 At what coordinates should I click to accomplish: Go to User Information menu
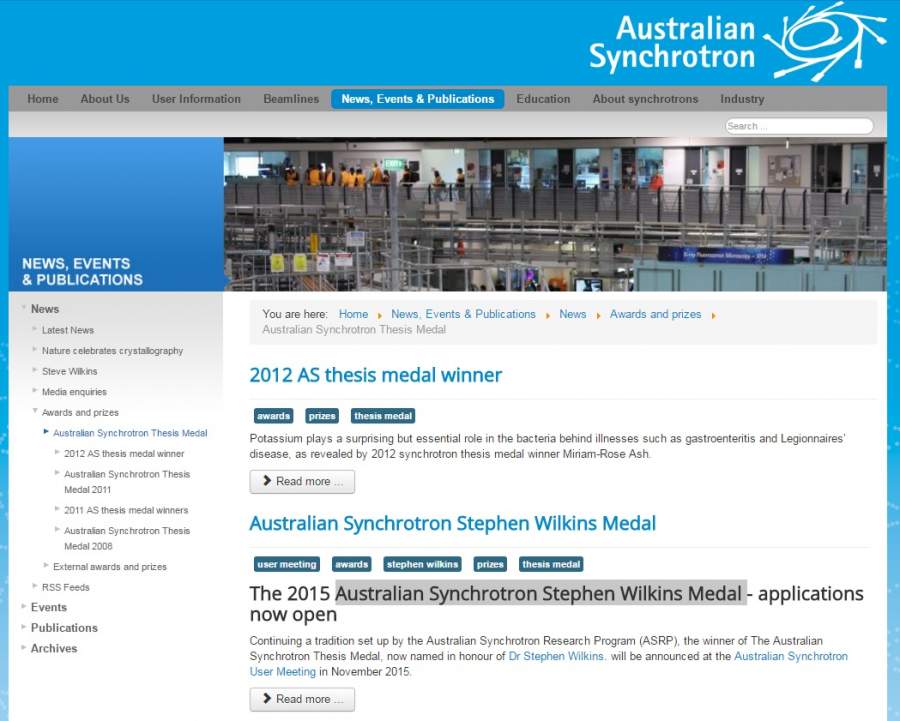196,99
